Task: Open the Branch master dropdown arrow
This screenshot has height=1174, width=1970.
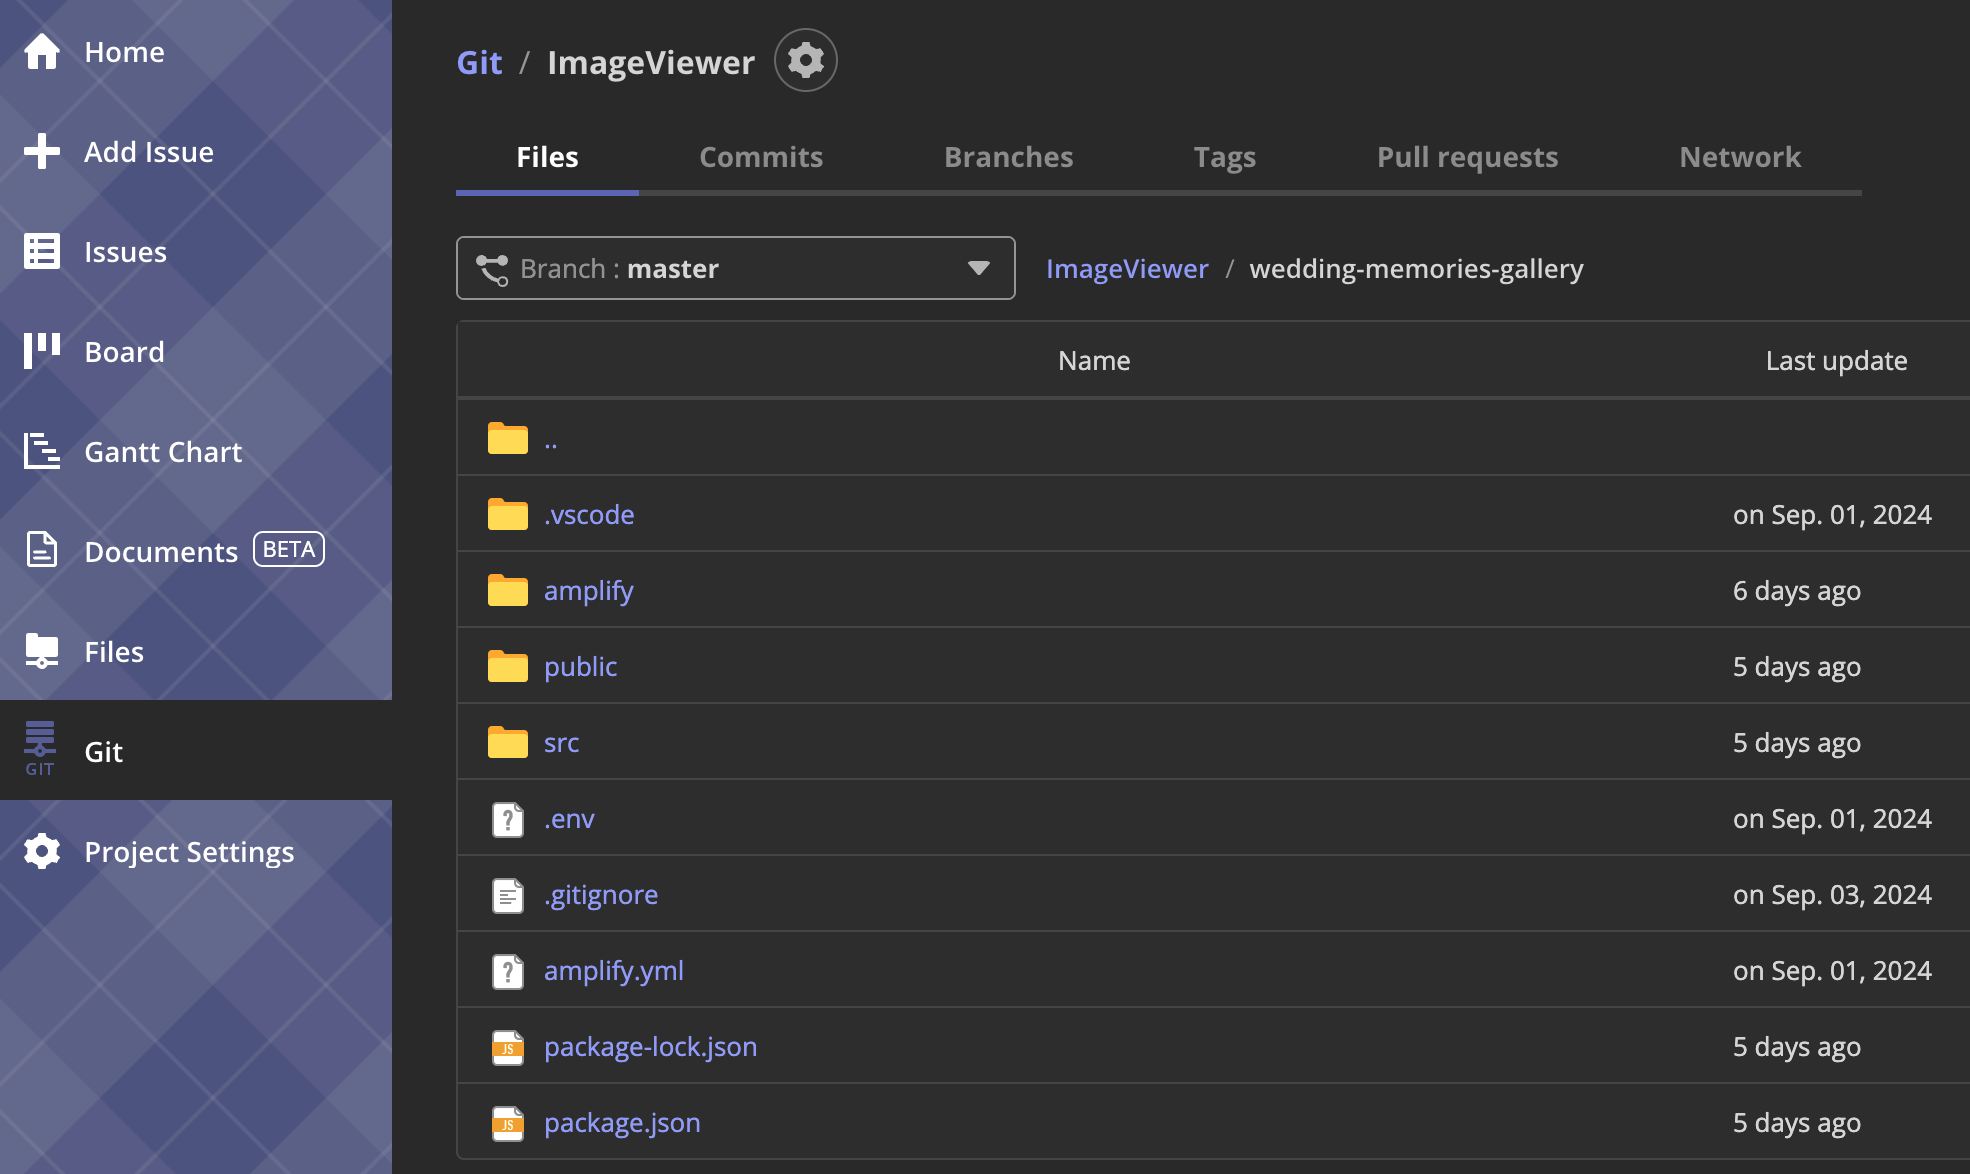Action: pyautogui.click(x=978, y=268)
